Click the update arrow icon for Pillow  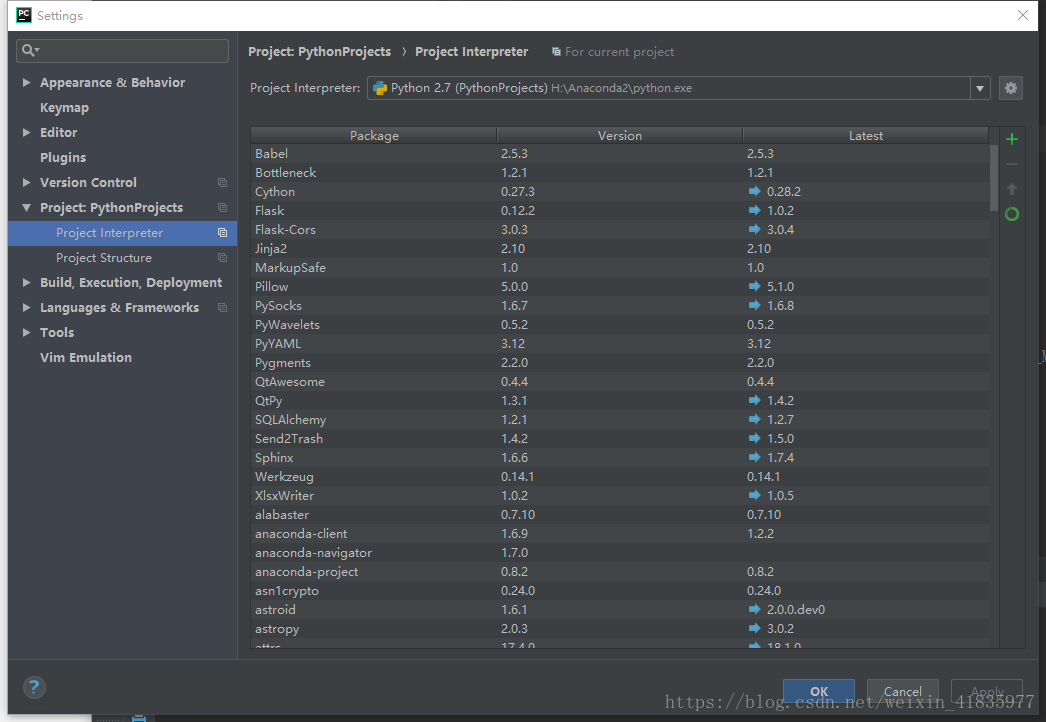(x=754, y=286)
